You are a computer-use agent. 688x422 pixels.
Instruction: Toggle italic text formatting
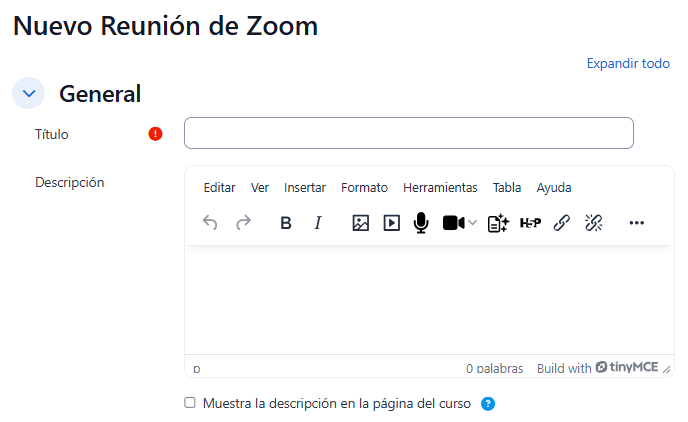[318, 223]
